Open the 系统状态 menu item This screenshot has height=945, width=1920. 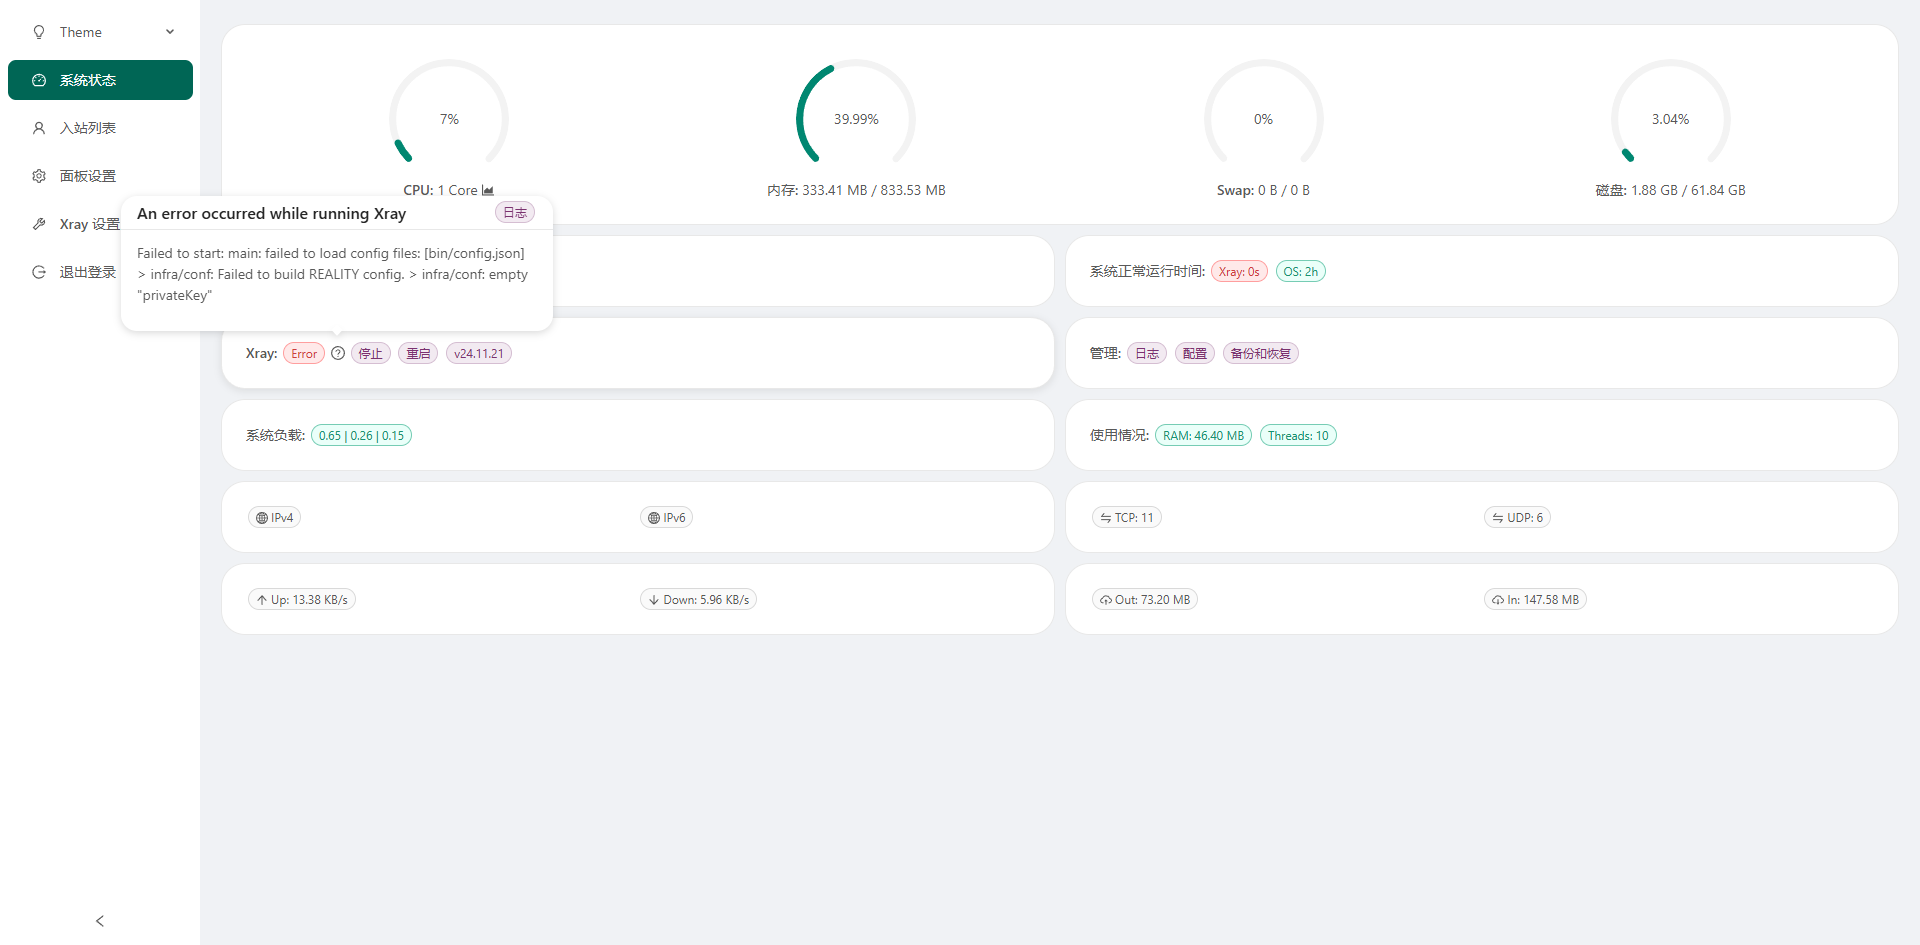point(100,80)
